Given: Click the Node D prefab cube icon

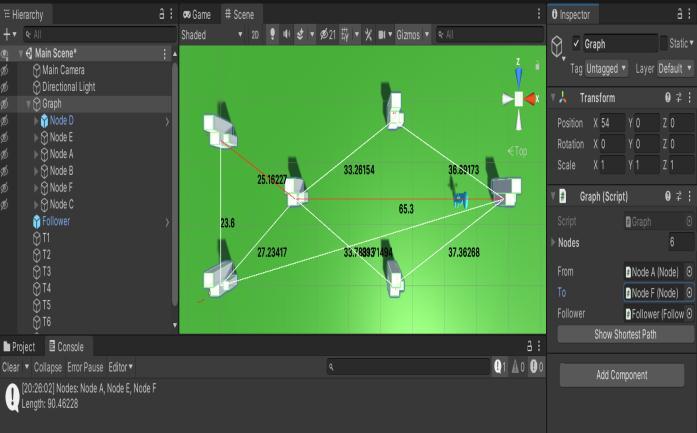Looking at the screenshot, I should (44, 121).
